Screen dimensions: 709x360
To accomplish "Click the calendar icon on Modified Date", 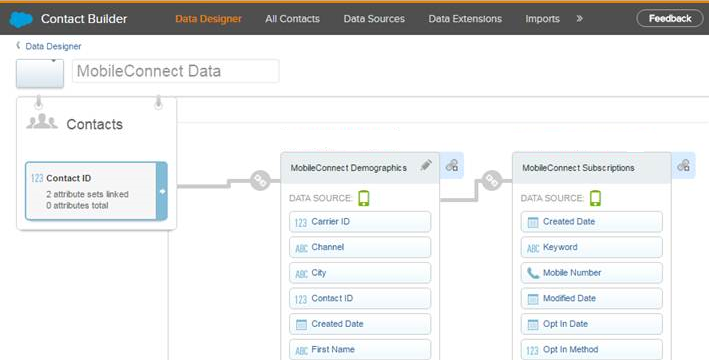I will [533, 299].
